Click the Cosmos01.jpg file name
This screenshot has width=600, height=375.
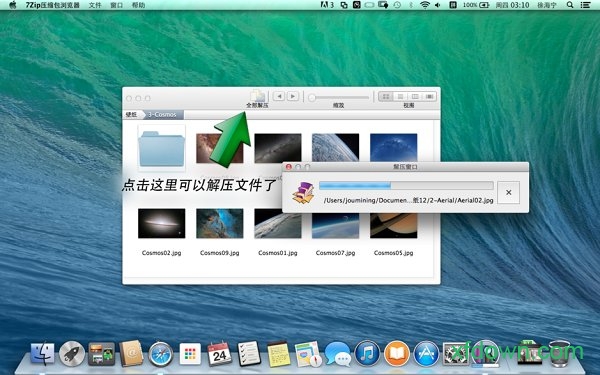pyautogui.click(x=278, y=253)
